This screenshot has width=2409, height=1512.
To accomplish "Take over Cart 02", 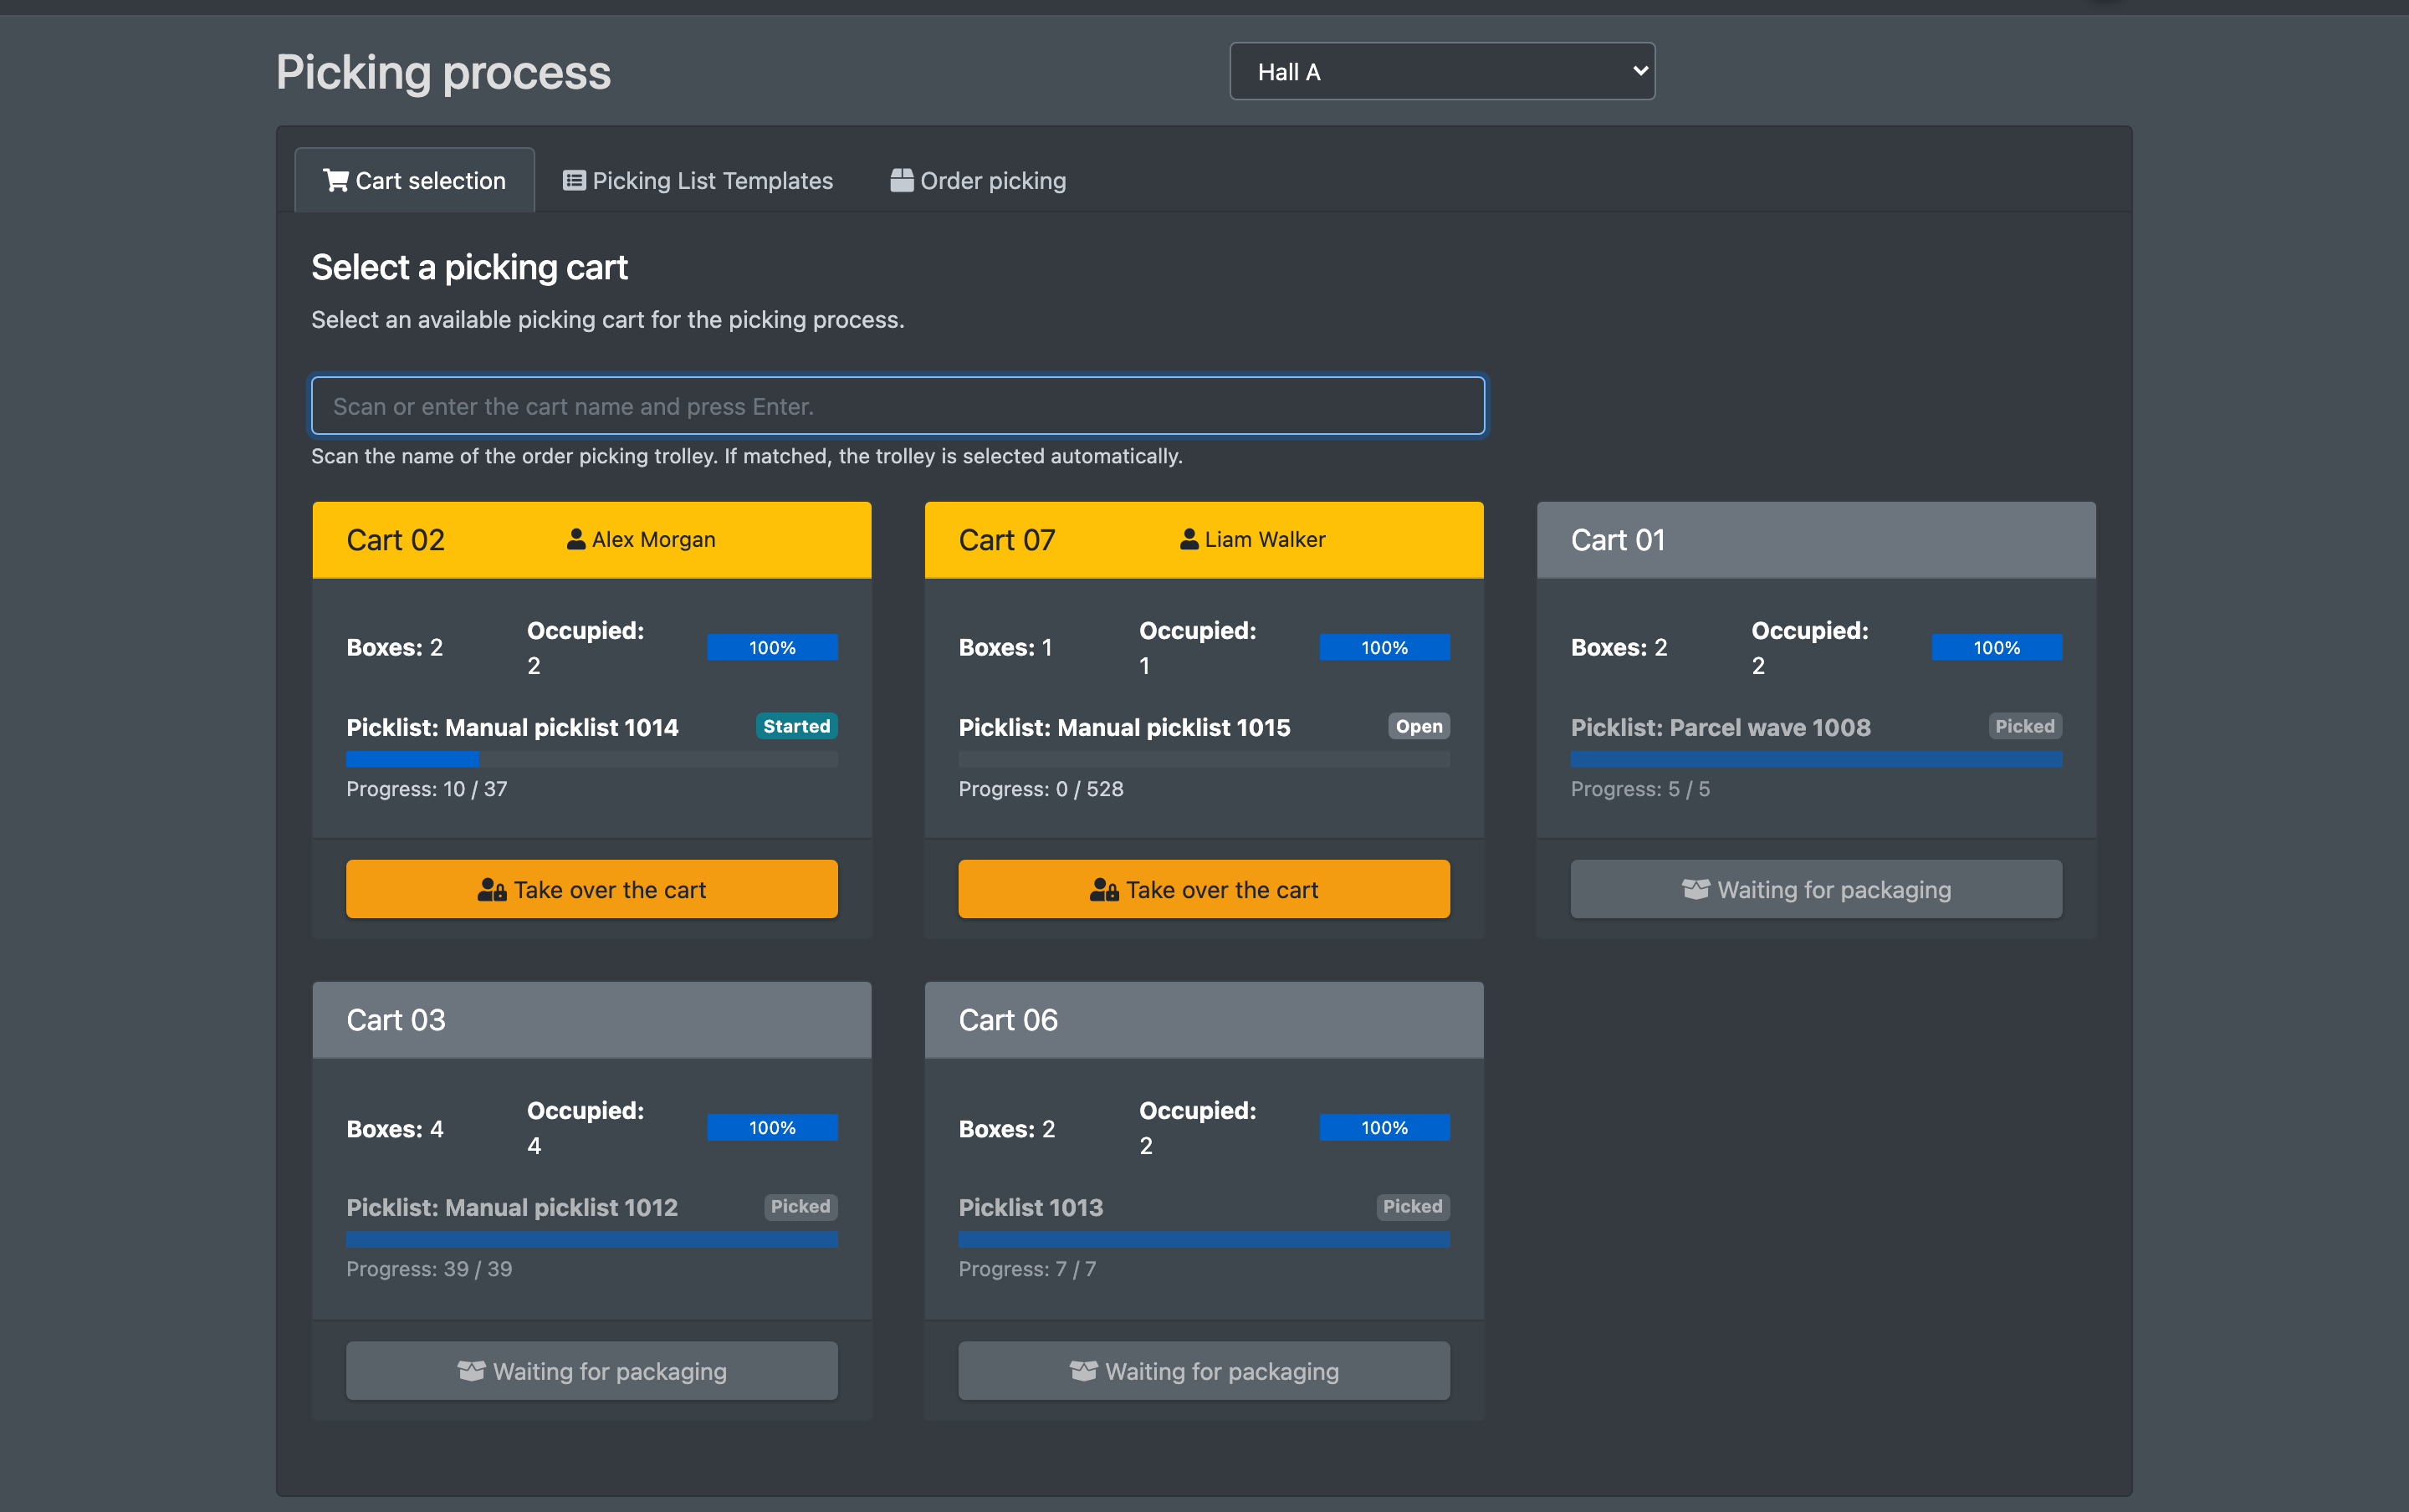I will [x=592, y=889].
